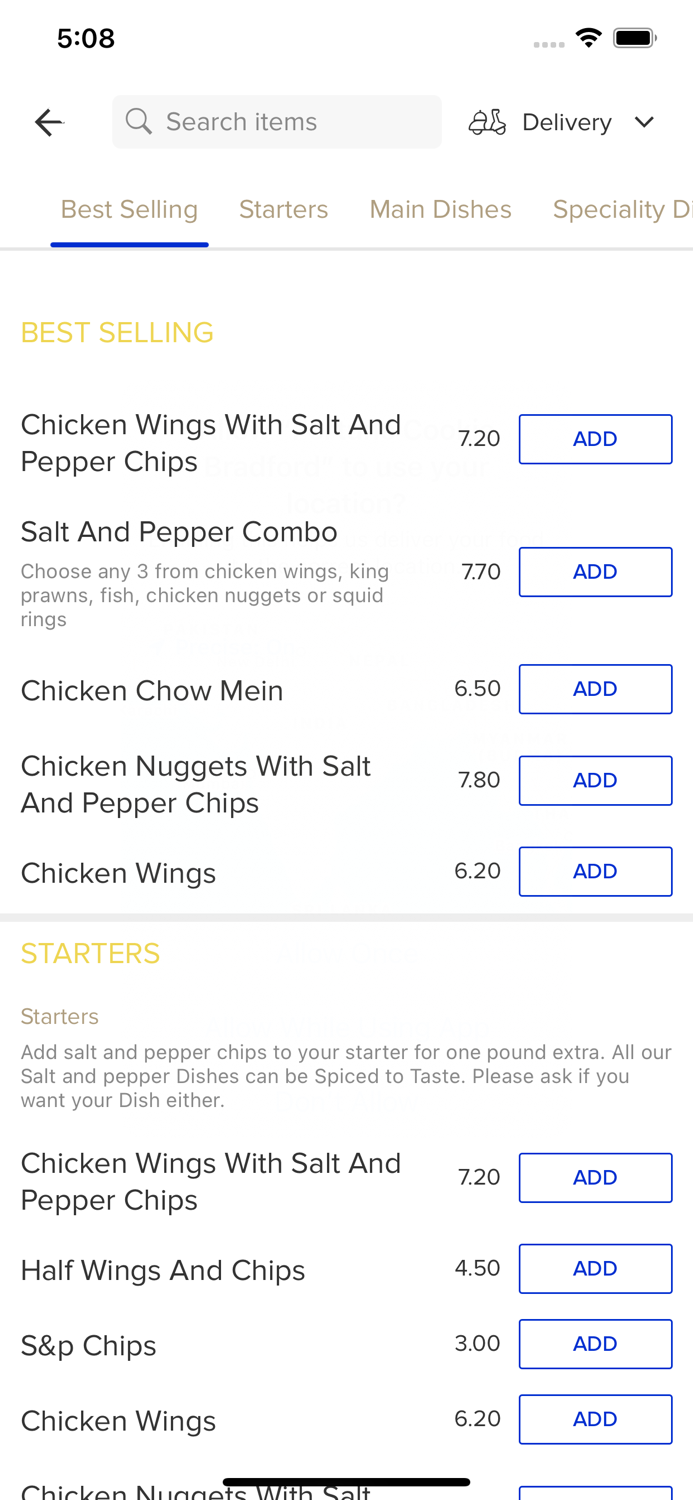
Task: Tap the Wi-Fi status icon
Action: (x=588, y=38)
